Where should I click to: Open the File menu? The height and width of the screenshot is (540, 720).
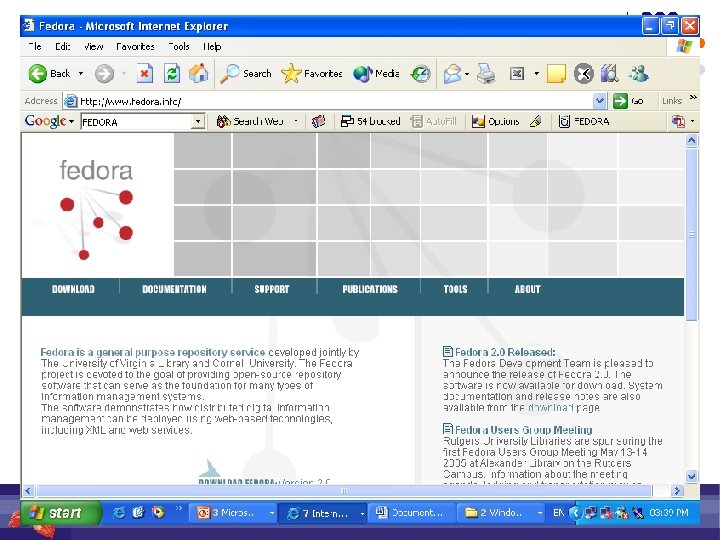35,46
